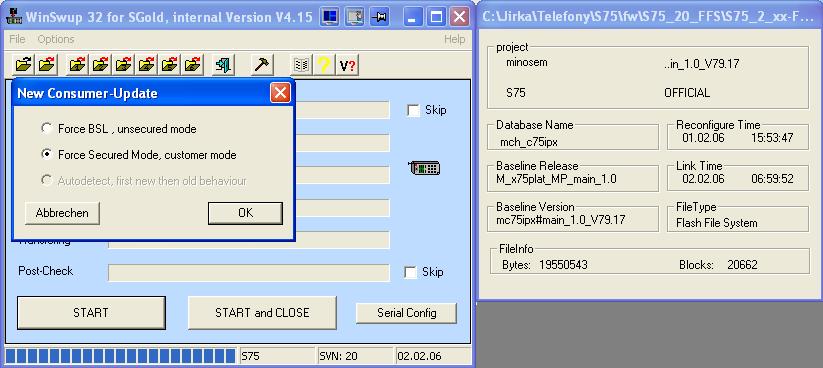The height and width of the screenshot is (368, 823).
Task: Click the blue monitor title bar icon
Action: (x=329, y=17)
